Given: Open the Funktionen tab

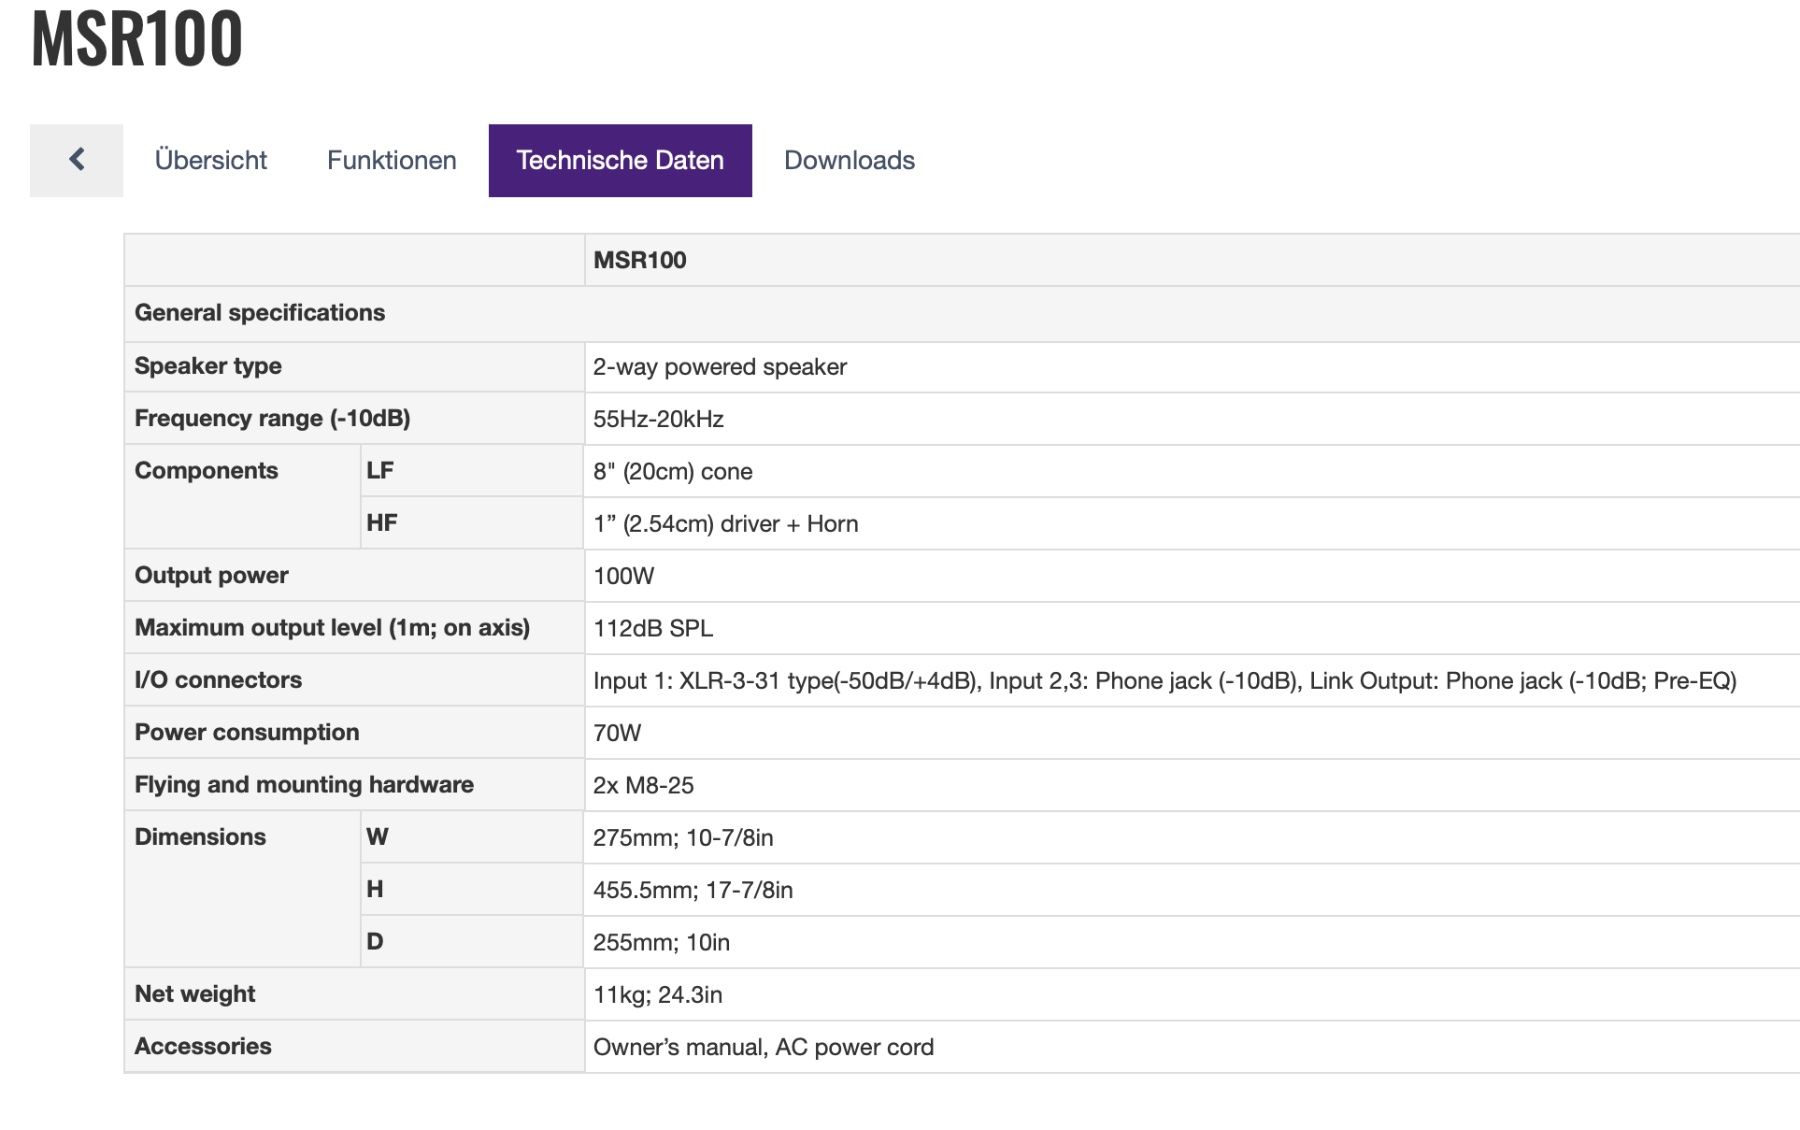Looking at the screenshot, I should (391, 160).
